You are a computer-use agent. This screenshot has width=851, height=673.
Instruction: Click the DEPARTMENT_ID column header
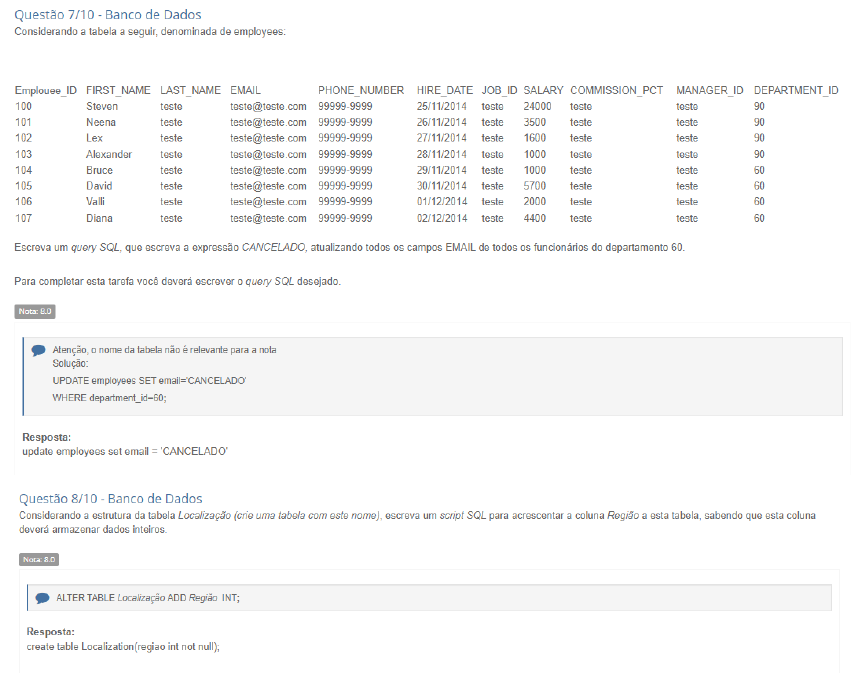click(795, 90)
